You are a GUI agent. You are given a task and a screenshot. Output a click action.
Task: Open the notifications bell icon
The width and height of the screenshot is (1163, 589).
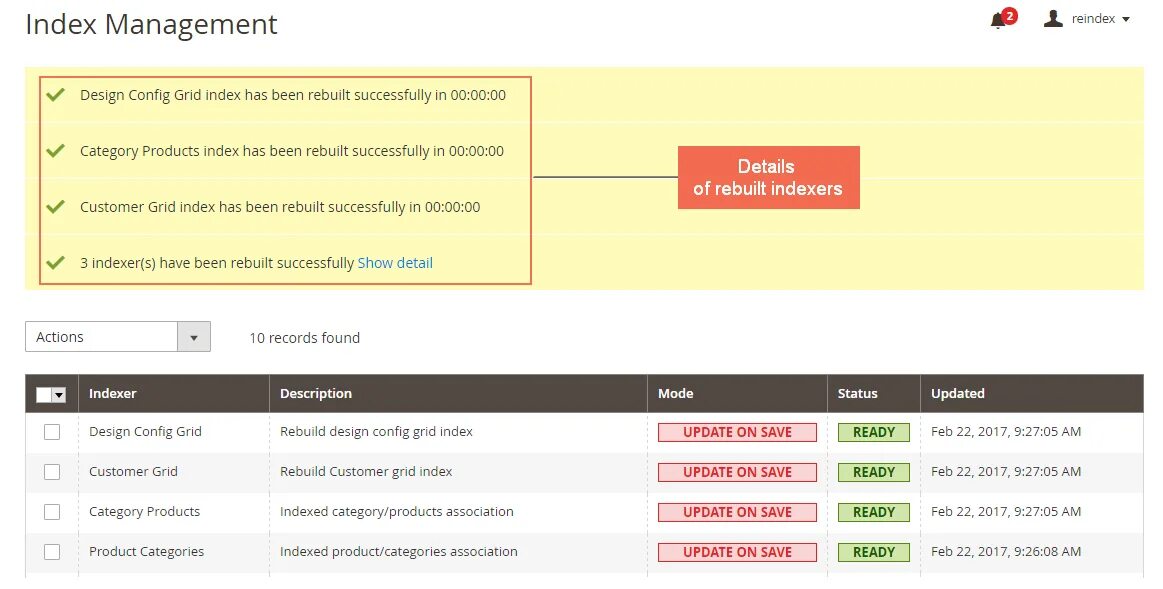click(x=998, y=20)
